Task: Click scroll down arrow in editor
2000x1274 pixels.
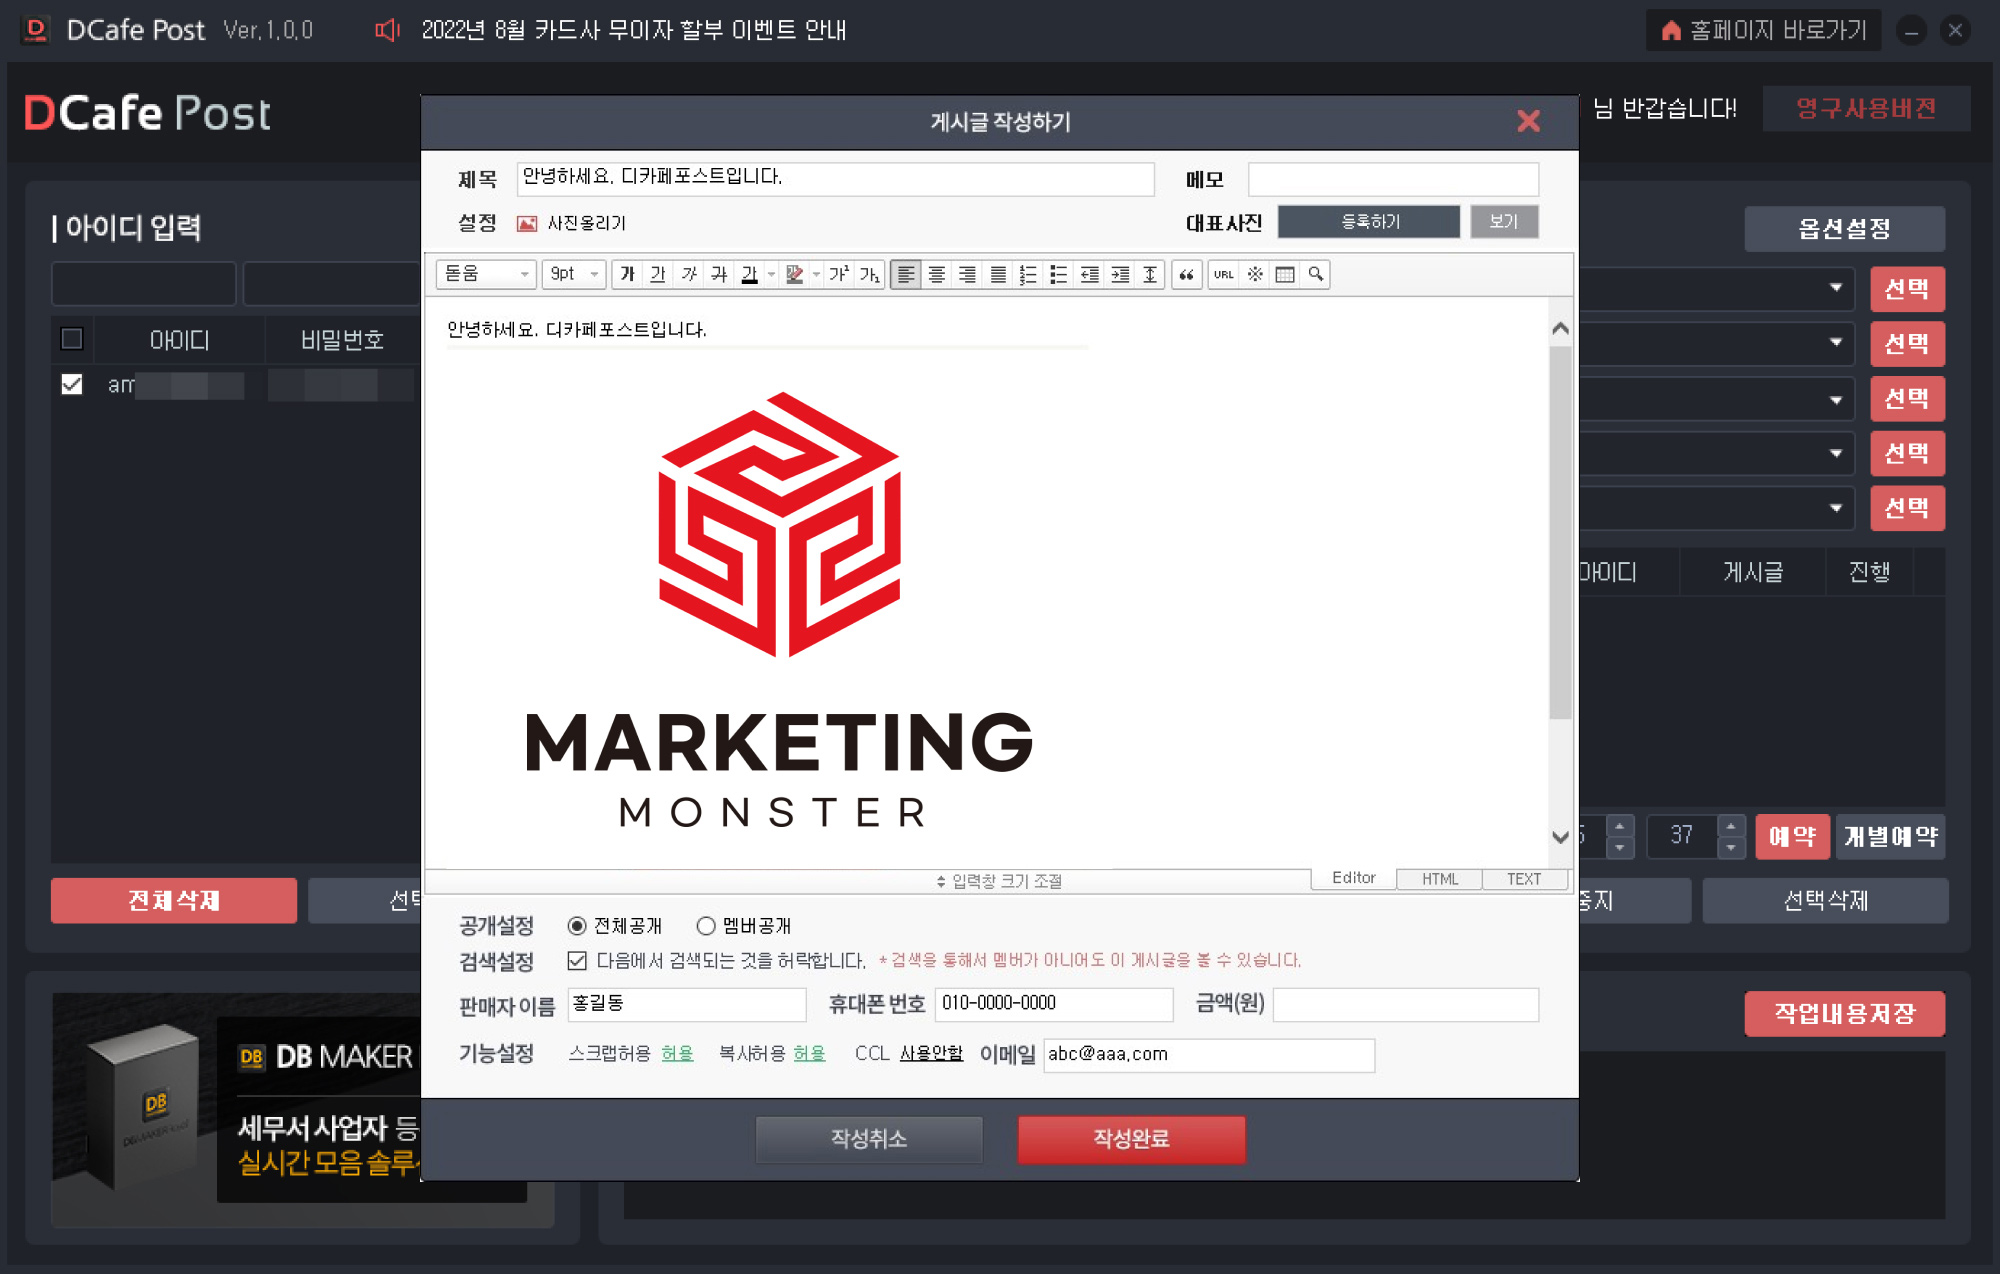Action: [x=1560, y=837]
